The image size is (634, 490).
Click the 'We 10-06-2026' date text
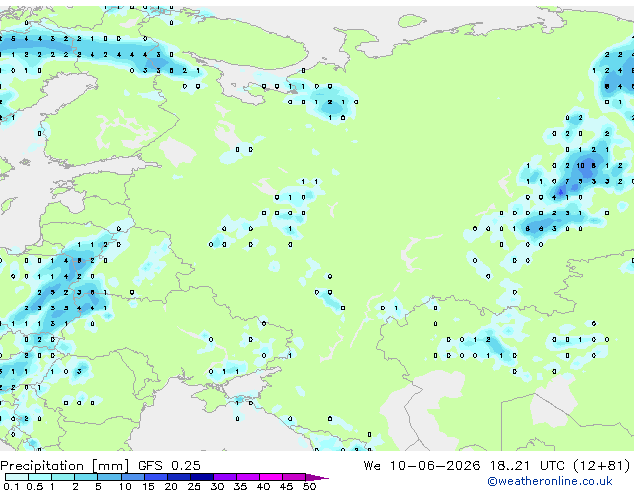(422, 466)
